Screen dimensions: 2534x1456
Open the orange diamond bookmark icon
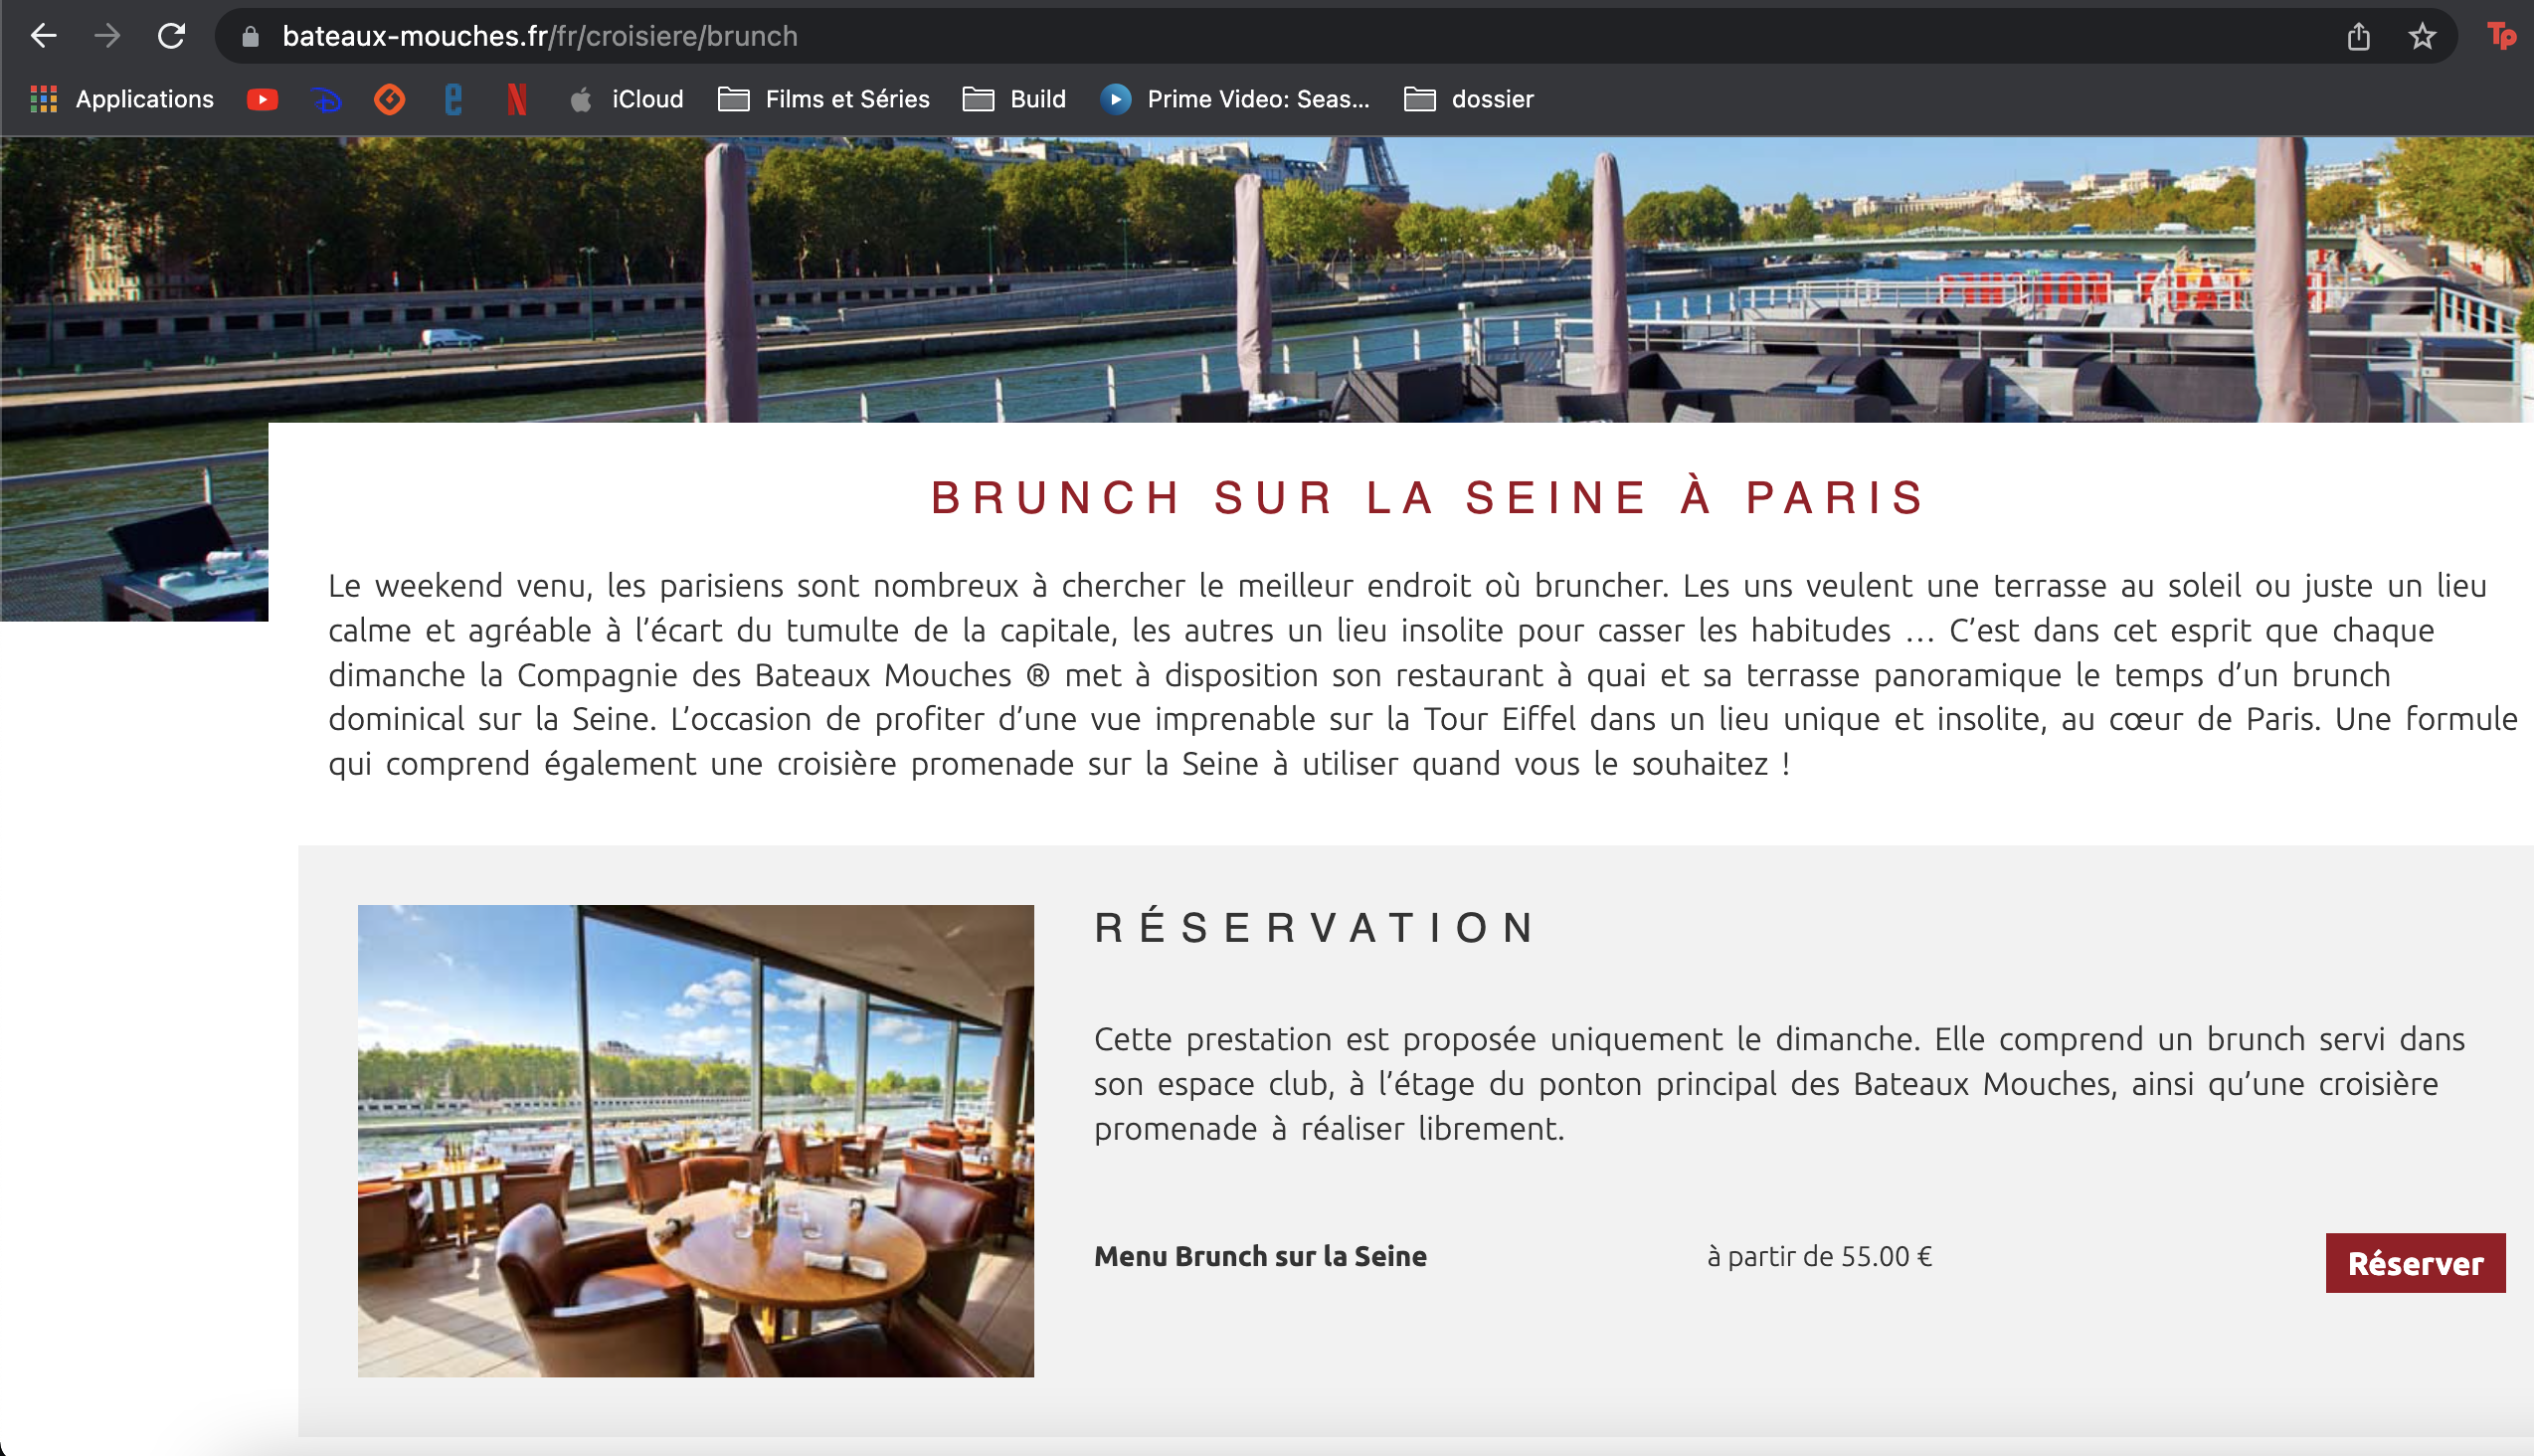click(x=390, y=99)
